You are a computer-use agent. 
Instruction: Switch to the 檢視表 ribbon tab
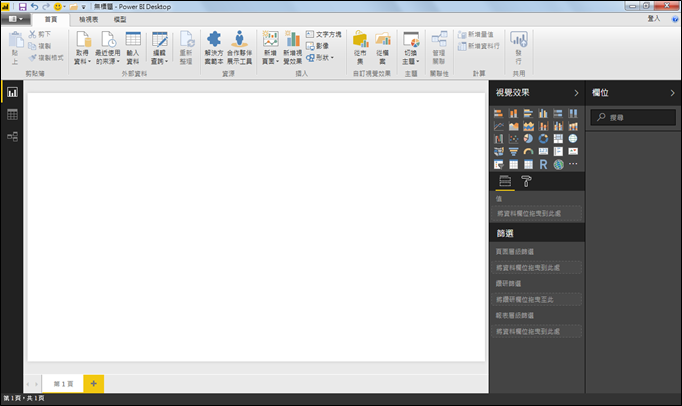88,19
